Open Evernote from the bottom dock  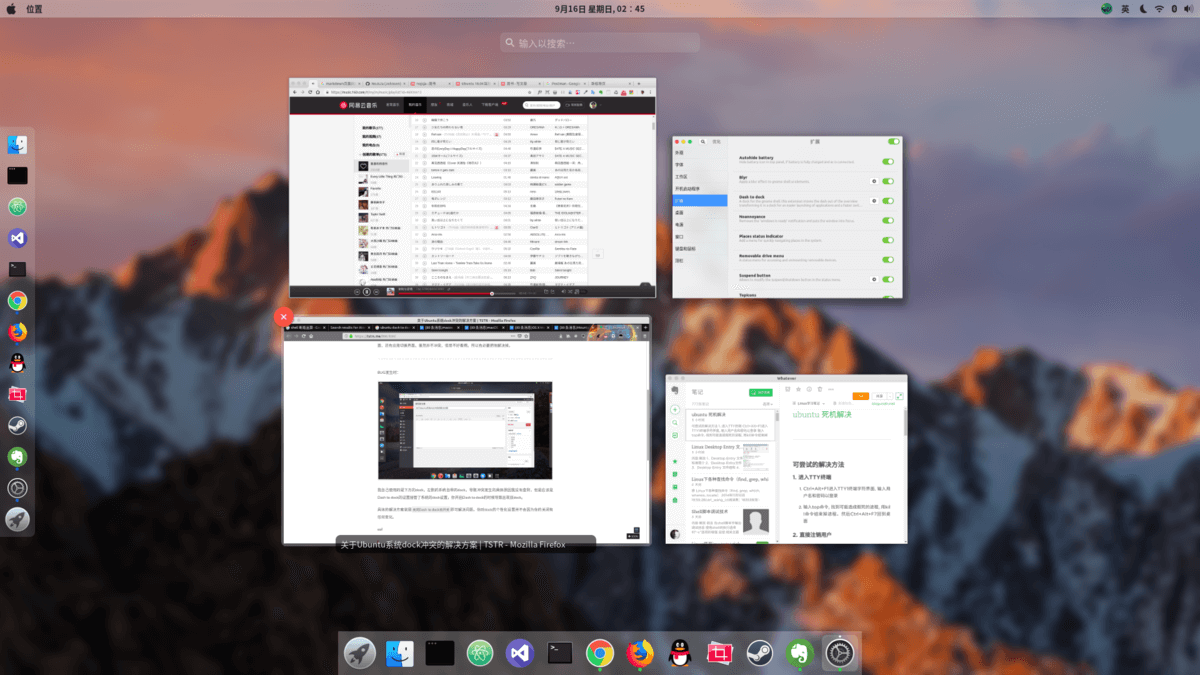(799, 653)
